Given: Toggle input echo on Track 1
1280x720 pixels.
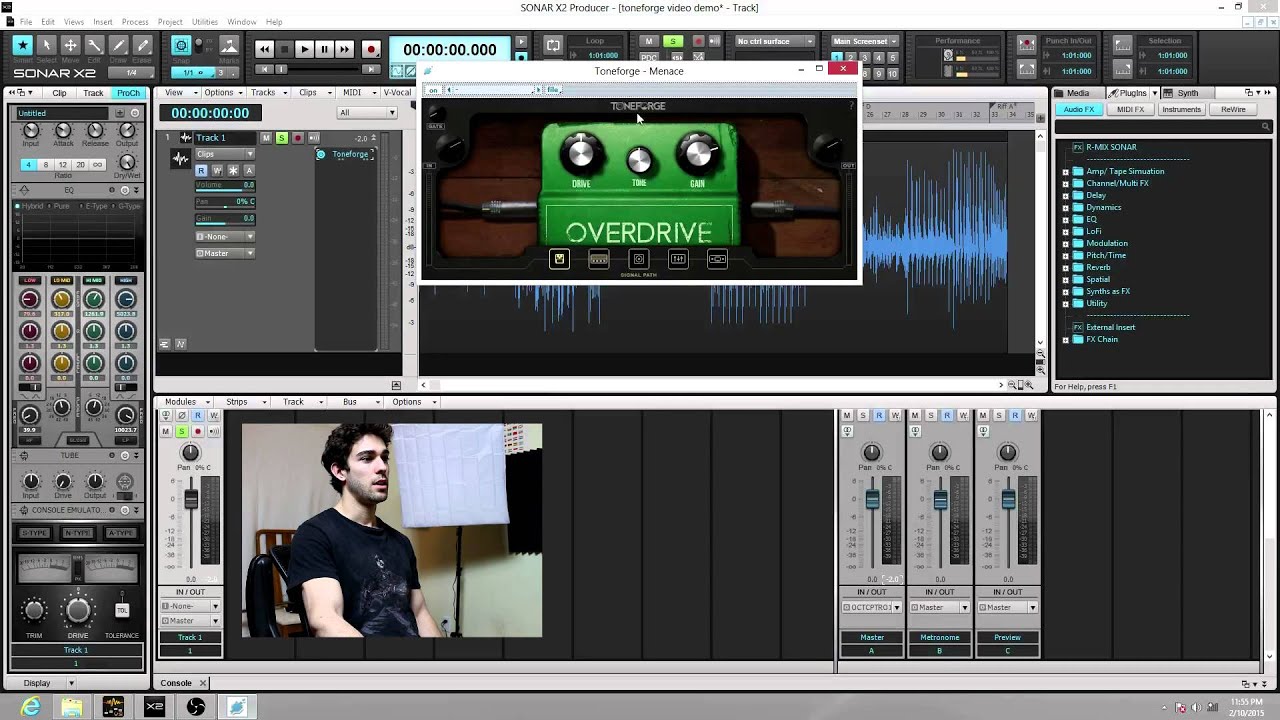Looking at the screenshot, I should coord(313,138).
